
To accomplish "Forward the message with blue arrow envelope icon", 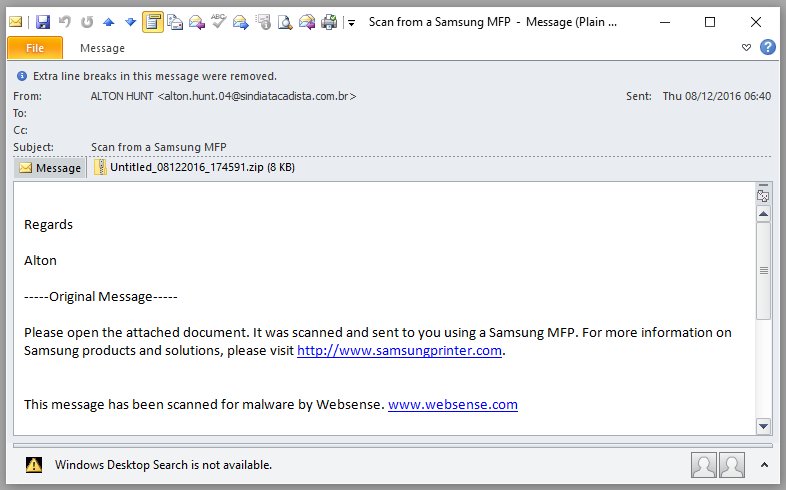I will (x=241, y=22).
